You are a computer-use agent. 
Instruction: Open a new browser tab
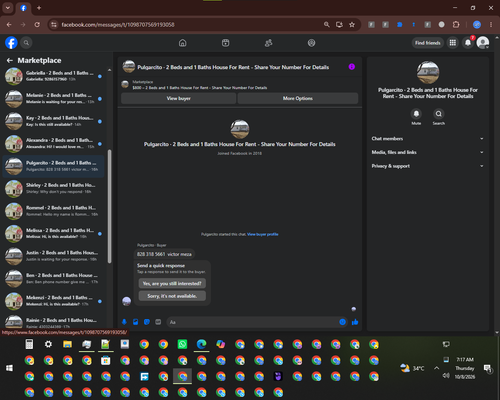(39, 8)
